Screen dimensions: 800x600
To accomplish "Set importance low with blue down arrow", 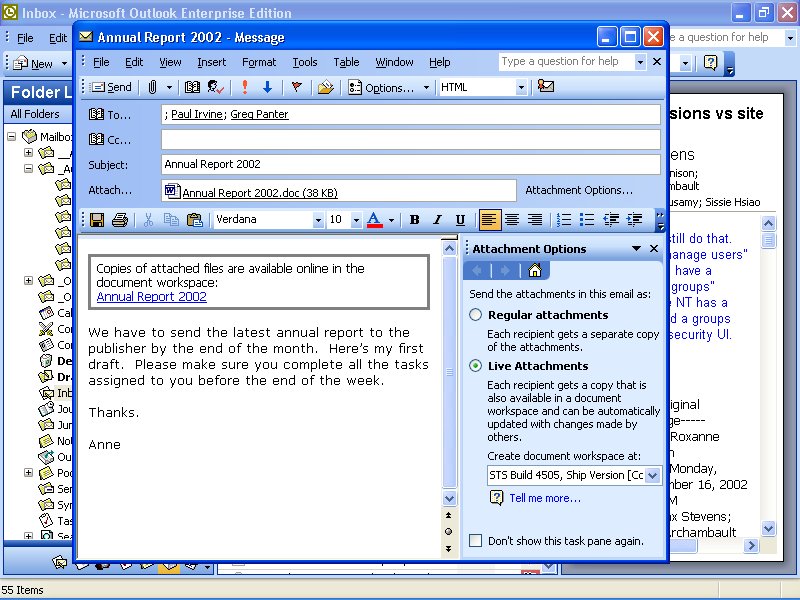I will (267, 87).
